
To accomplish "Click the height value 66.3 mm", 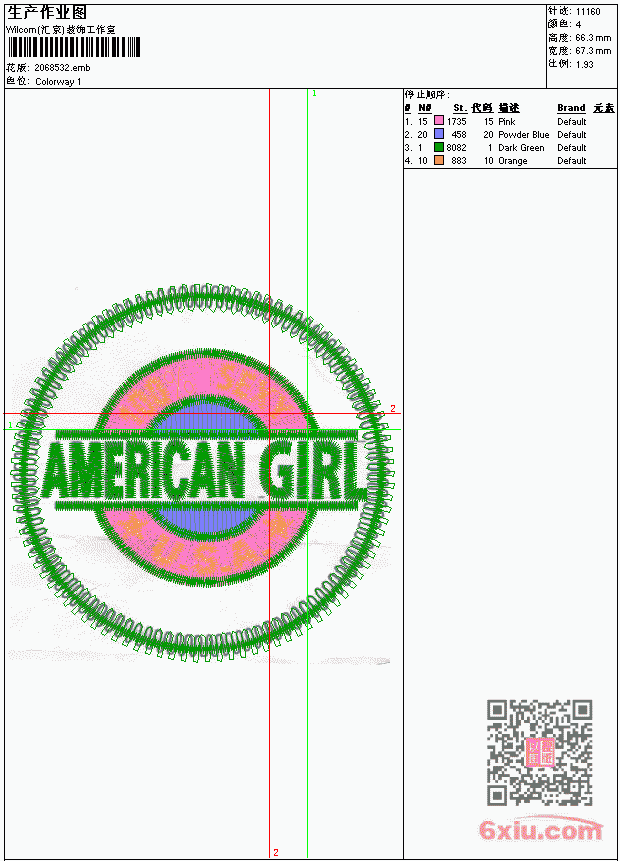I will [593, 38].
